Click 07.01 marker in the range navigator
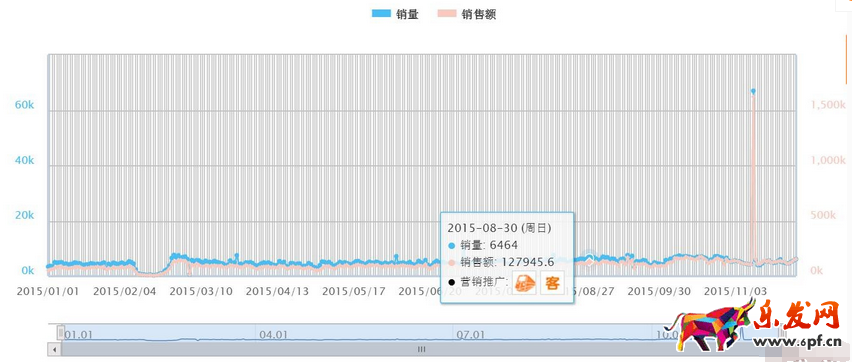852x362 pixels. (470, 334)
